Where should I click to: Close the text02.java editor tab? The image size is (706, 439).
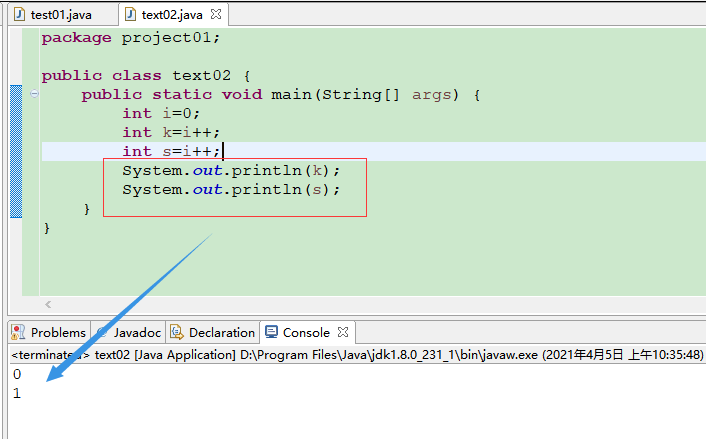pos(216,14)
